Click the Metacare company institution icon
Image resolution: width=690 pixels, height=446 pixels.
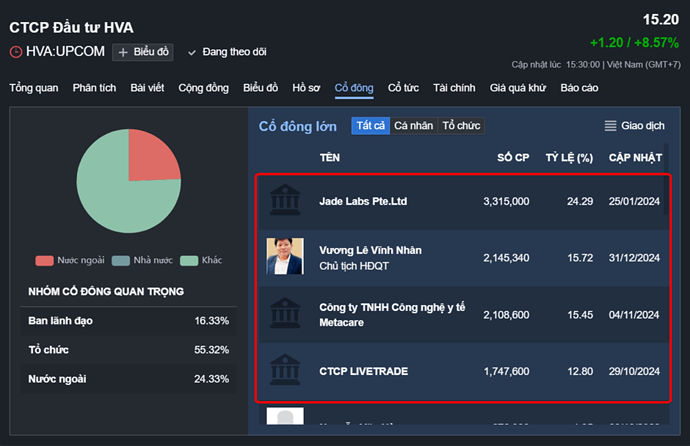coord(285,314)
